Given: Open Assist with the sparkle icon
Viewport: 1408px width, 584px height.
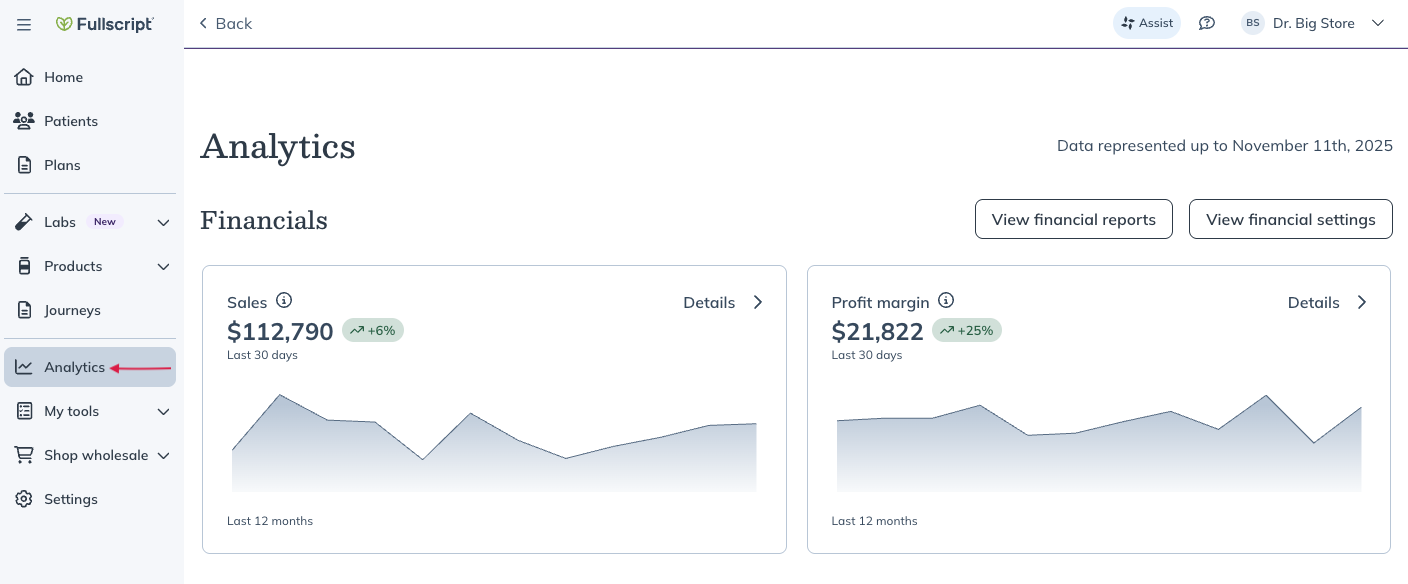Looking at the screenshot, I should [x=1146, y=23].
